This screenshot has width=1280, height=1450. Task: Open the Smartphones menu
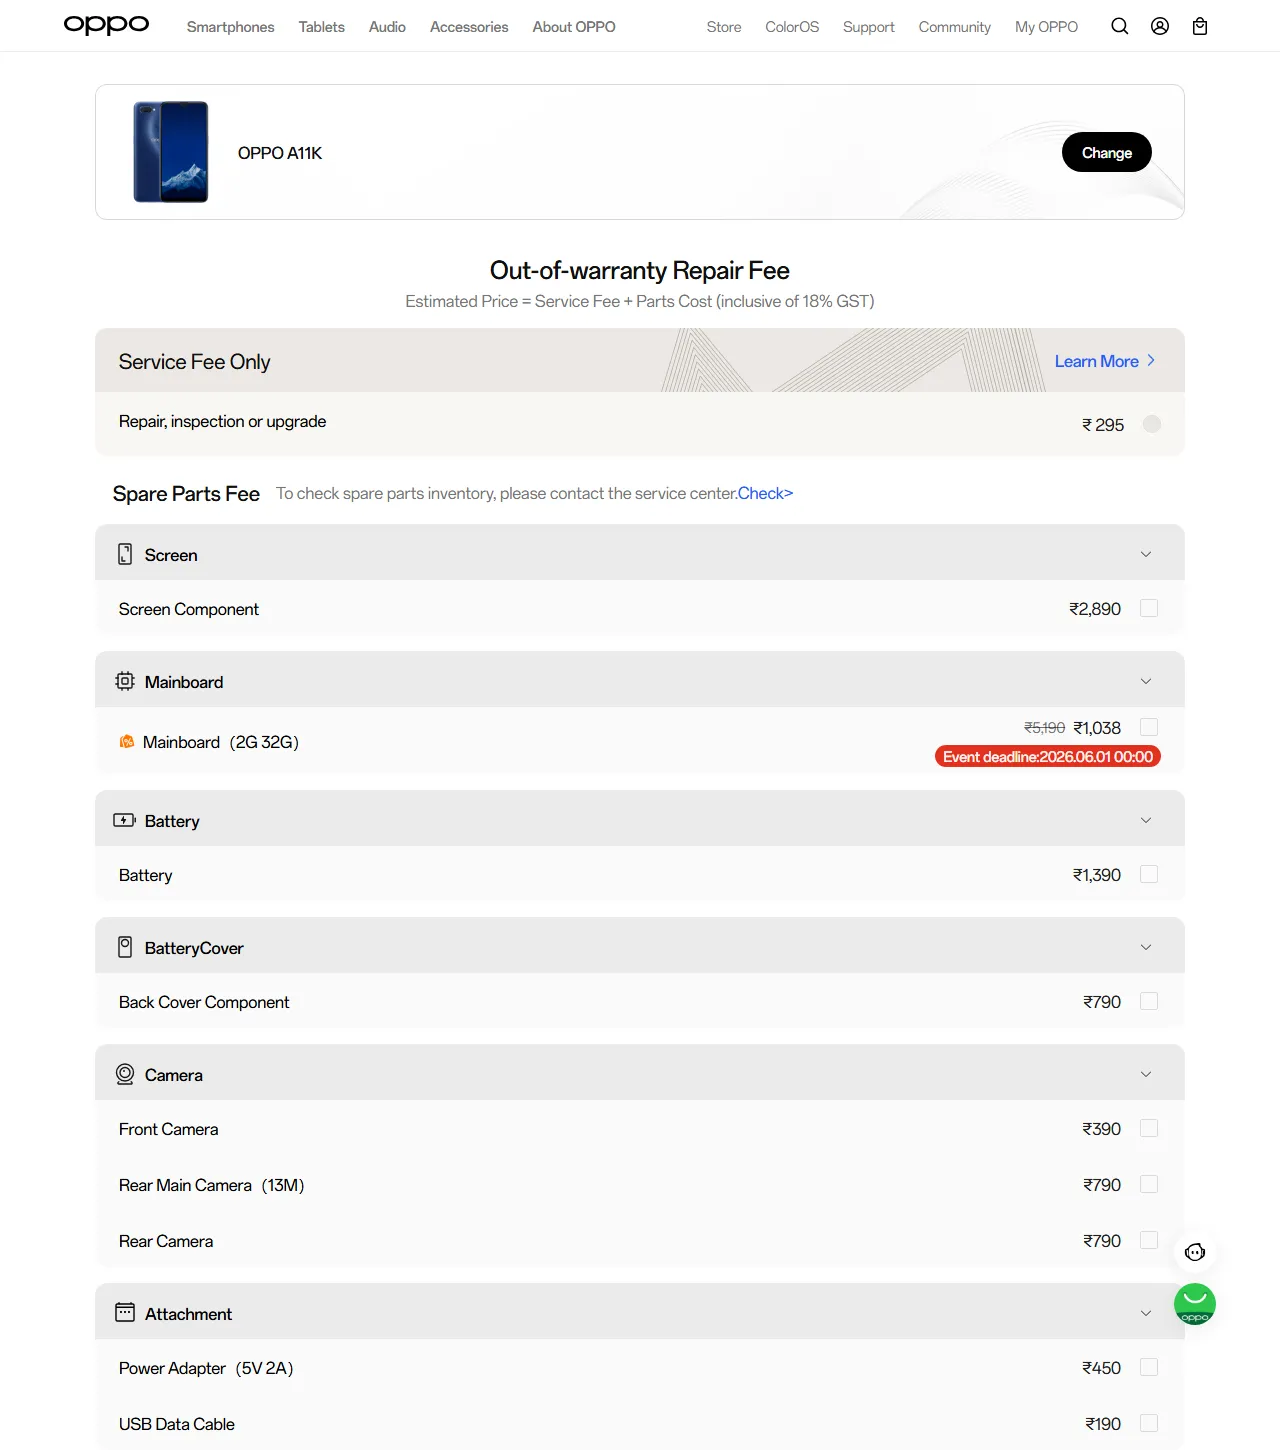230,27
